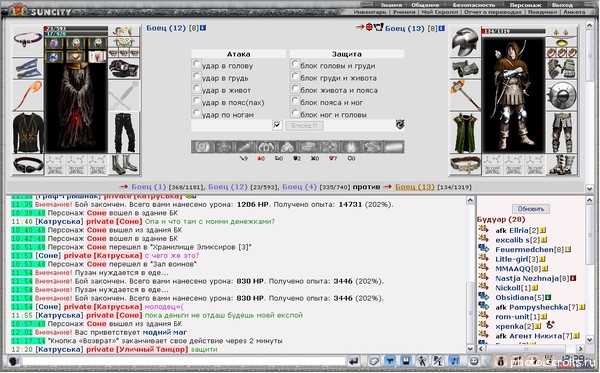Select attack 'удар в живот' radio button

tap(197, 89)
